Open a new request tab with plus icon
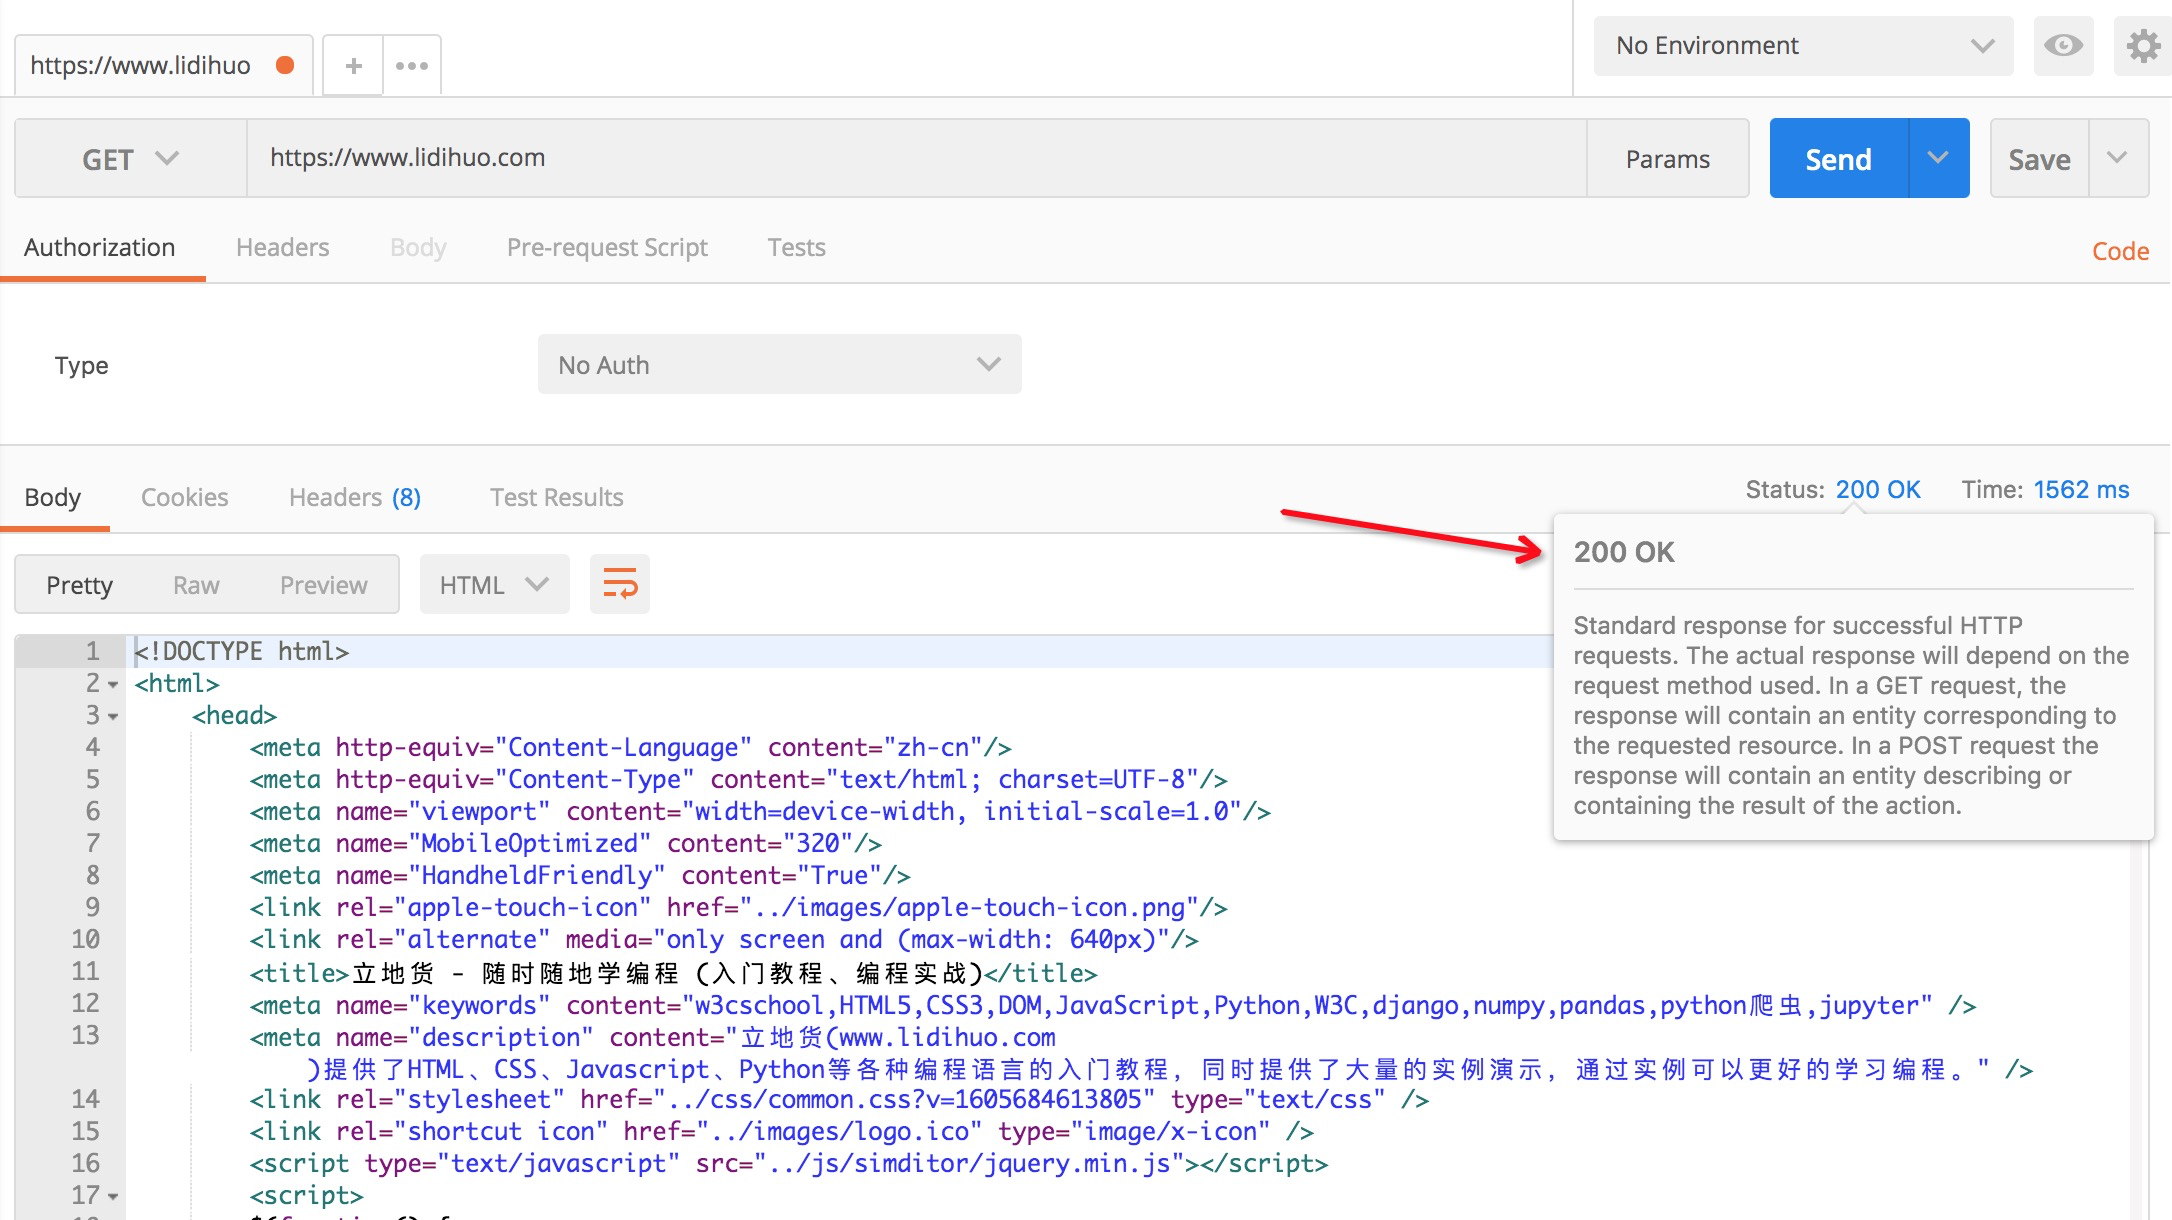Image resolution: width=2172 pixels, height=1220 pixels. click(x=353, y=66)
